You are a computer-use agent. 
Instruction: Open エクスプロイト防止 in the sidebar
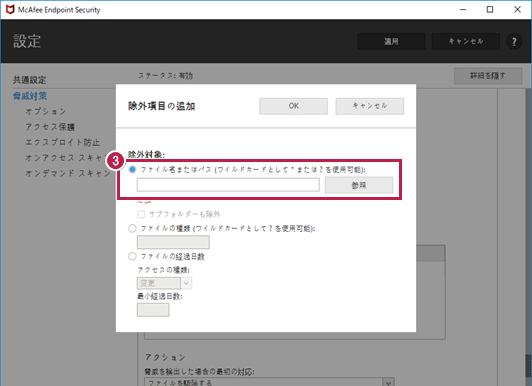click(63, 142)
